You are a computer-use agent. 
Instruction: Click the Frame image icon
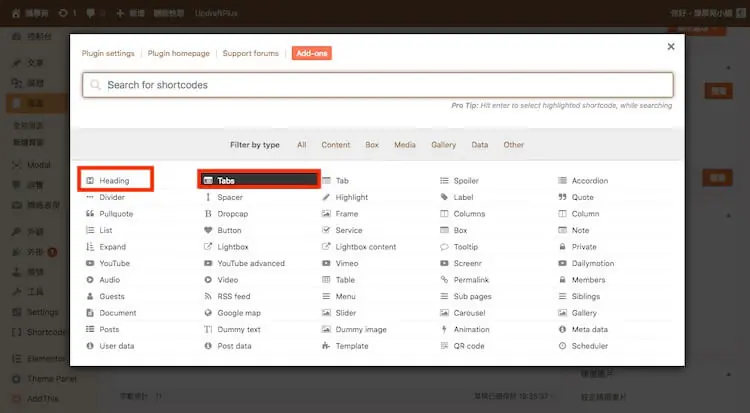pos(326,213)
